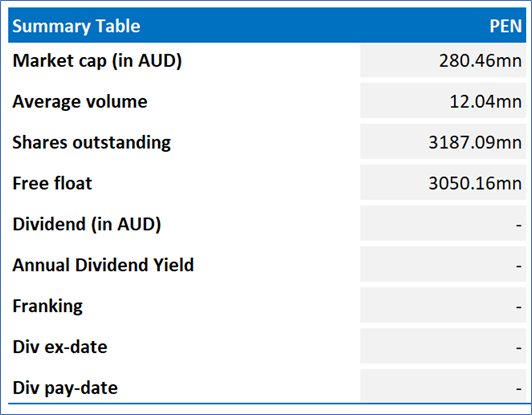The height and width of the screenshot is (415, 532).
Task: Click the Annual Dividend Yield label
Action: [103, 265]
